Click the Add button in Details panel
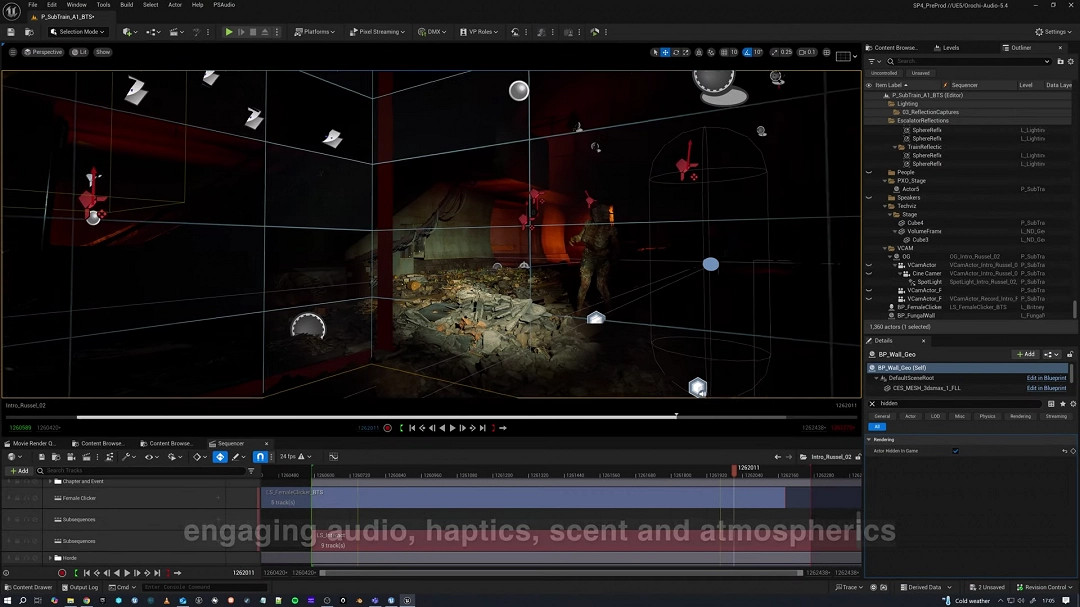 [1025, 354]
